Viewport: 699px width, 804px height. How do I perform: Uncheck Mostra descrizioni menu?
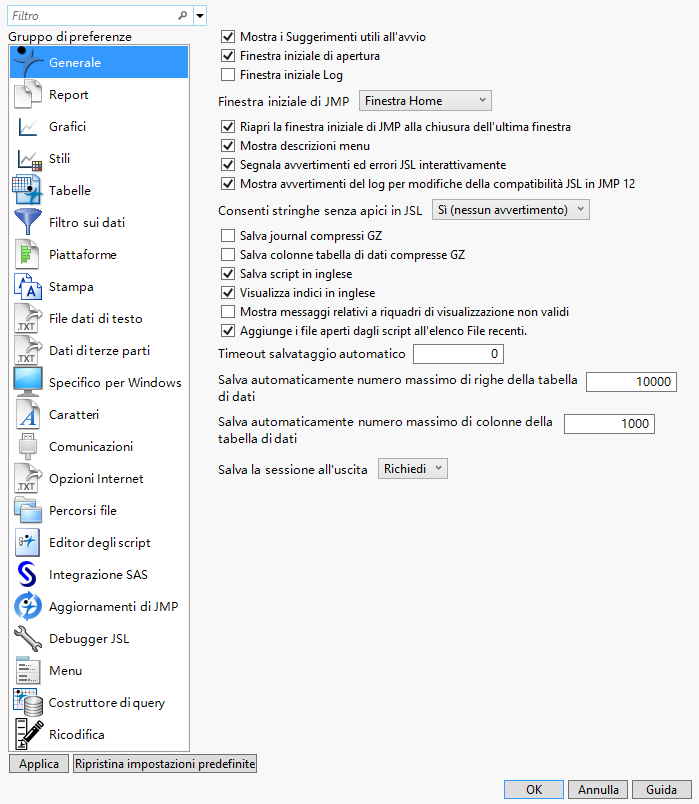tap(228, 146)
